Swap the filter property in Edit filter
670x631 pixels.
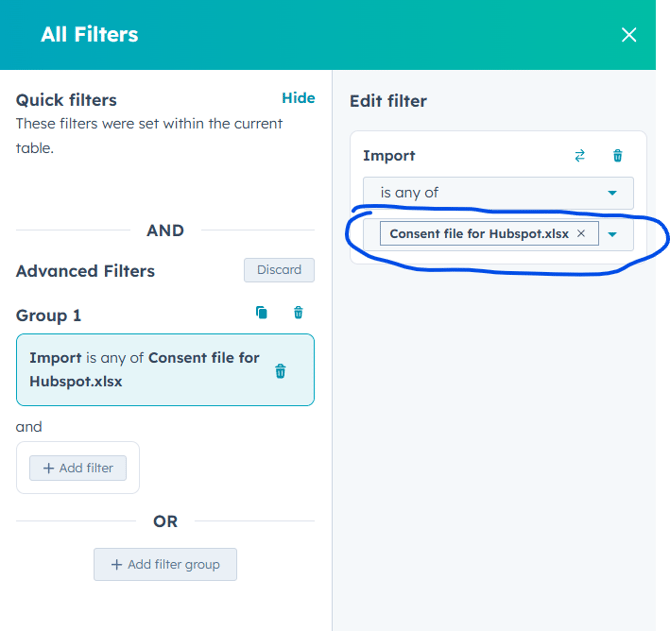580,156
